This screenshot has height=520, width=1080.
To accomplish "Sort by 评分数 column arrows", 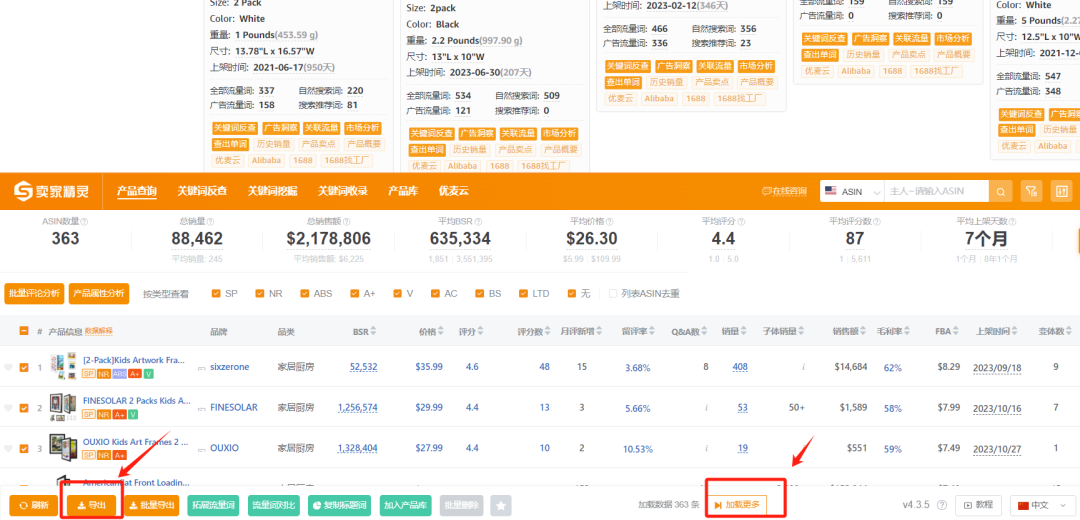I will click(x=550, y=332).
